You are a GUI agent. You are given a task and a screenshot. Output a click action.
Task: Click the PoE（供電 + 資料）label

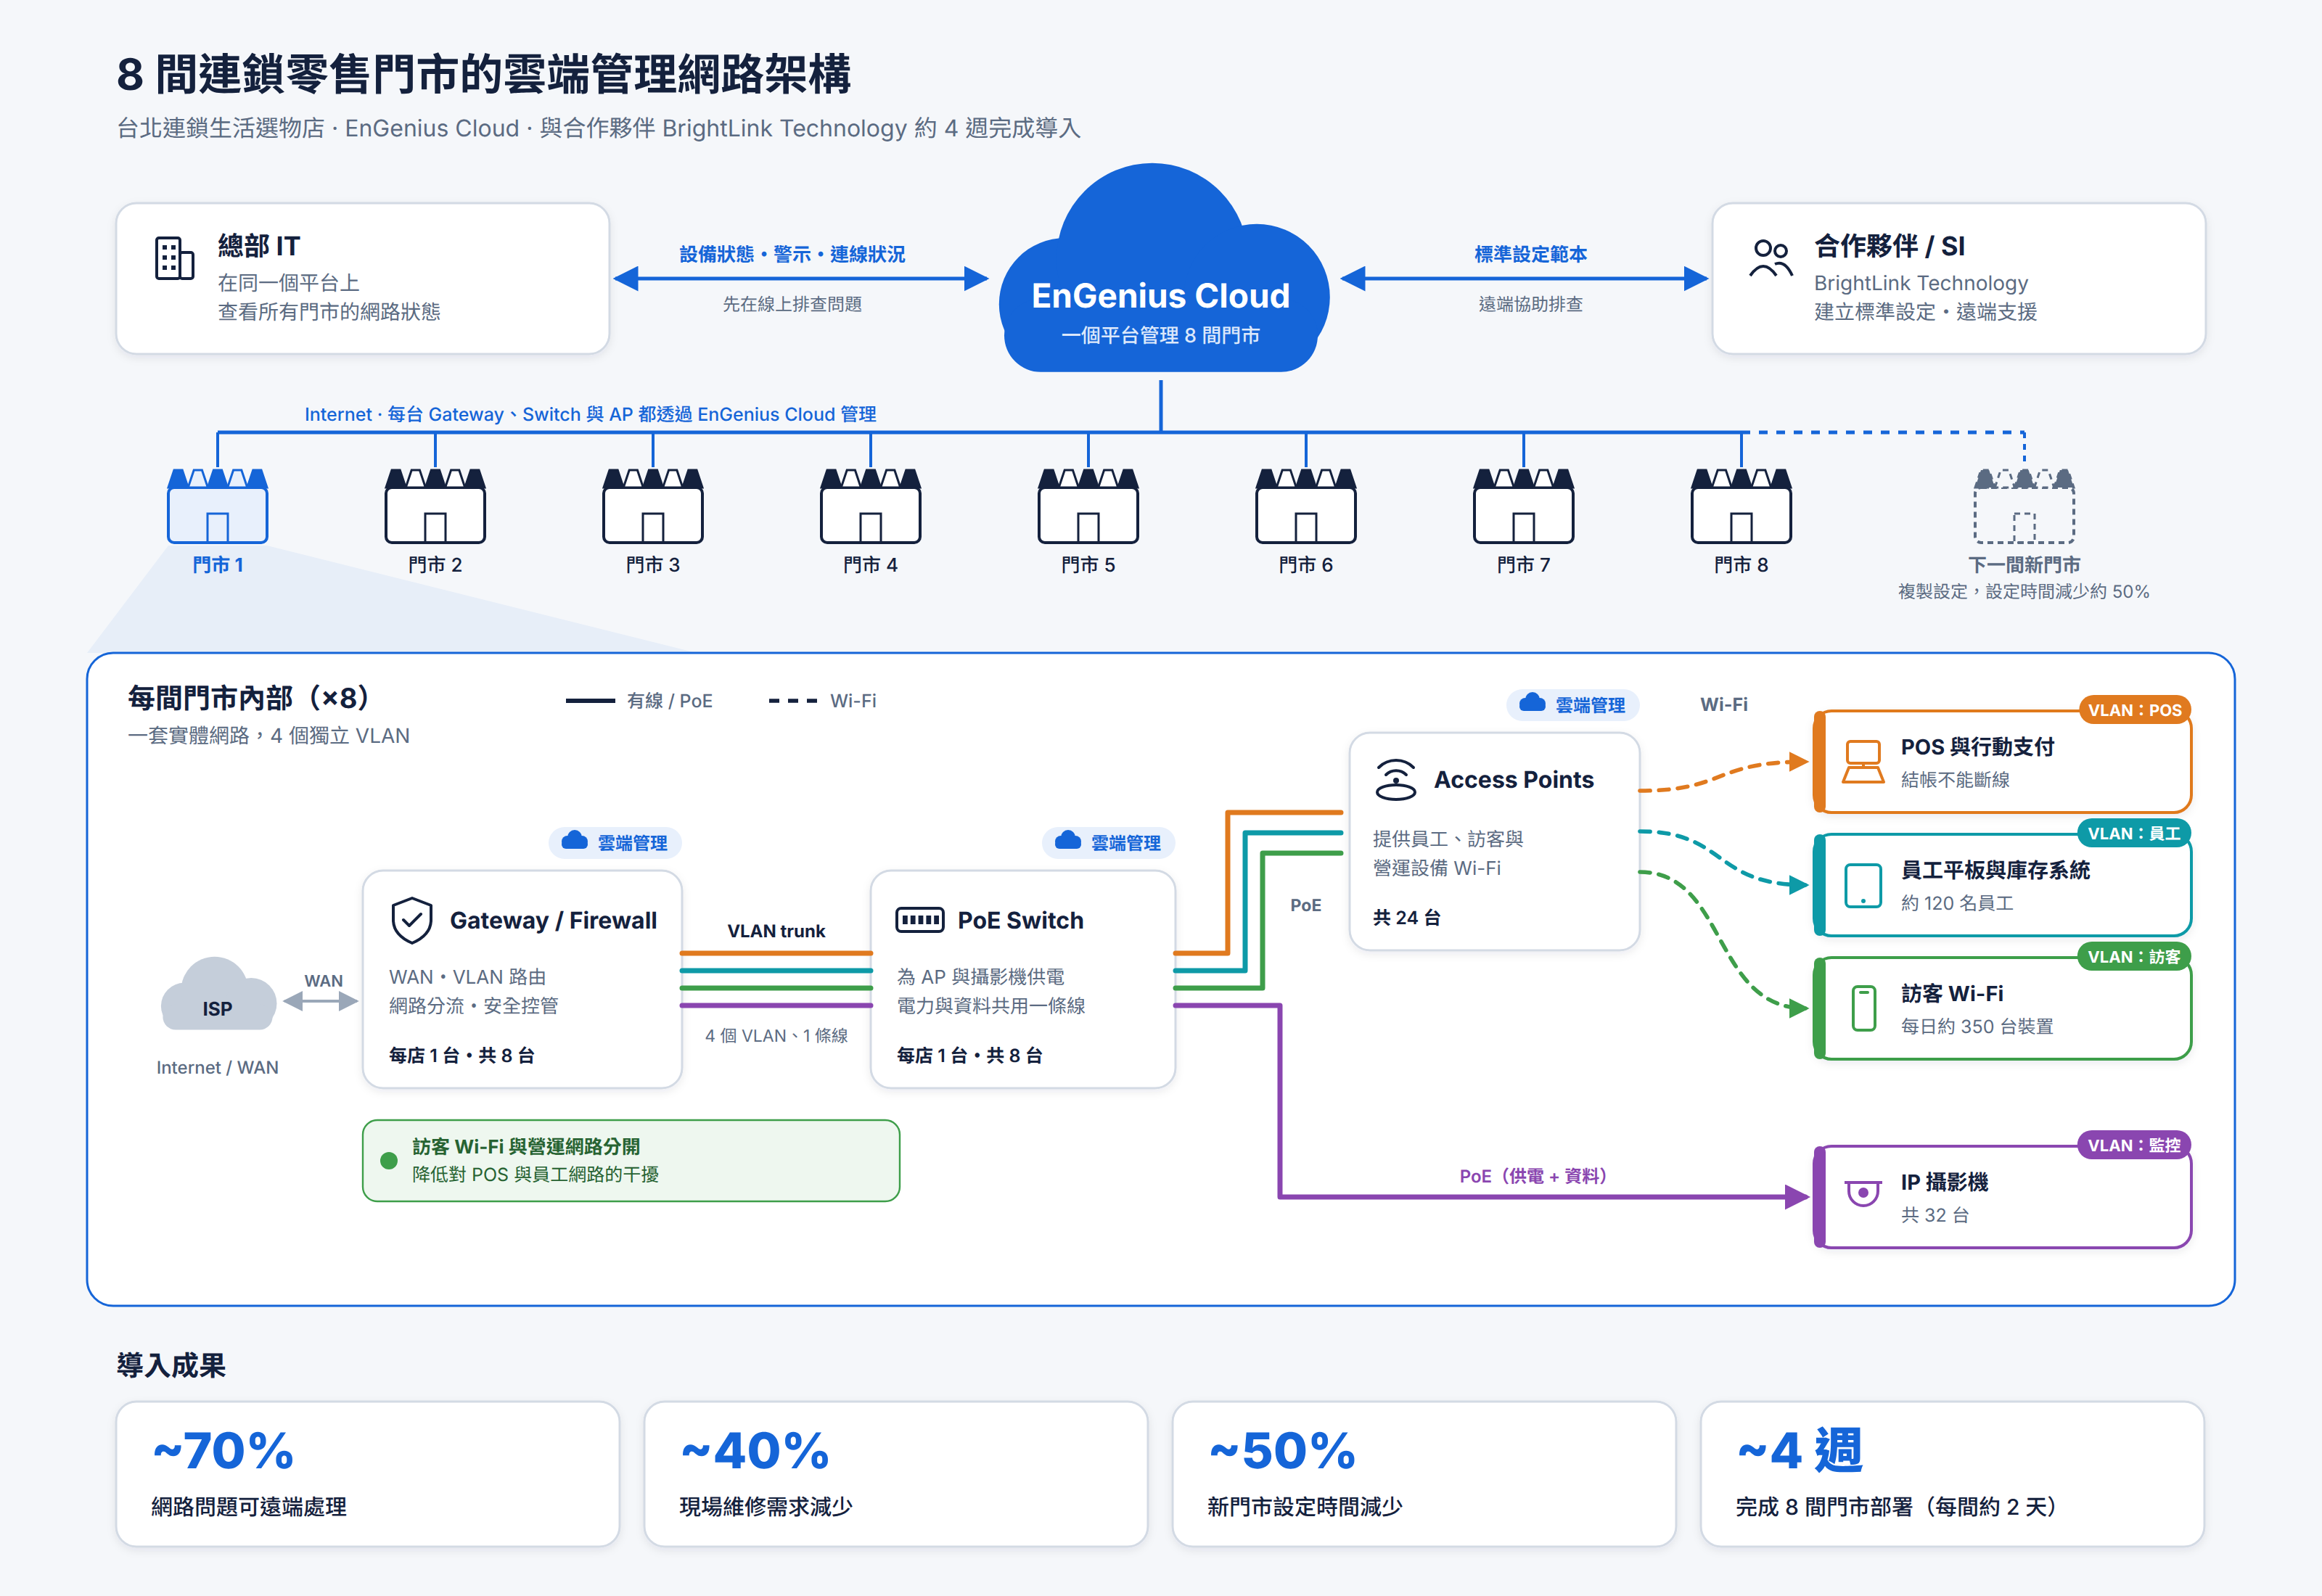click(x=1533, y=1176)
